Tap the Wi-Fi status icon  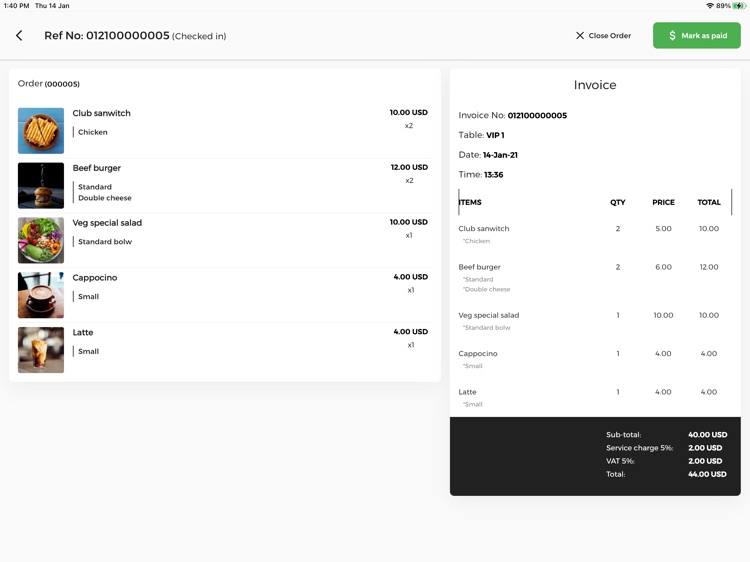[x=710, y=6]
